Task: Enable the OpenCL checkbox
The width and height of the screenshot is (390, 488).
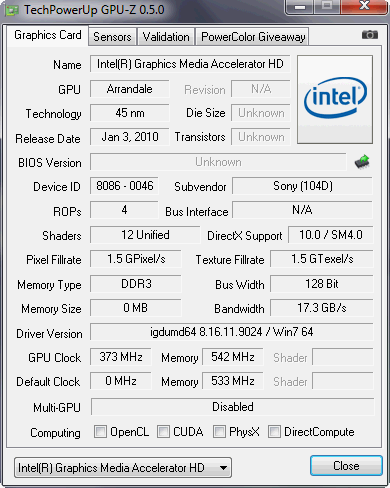Action: pyautogui.click(x=100, y=431)
